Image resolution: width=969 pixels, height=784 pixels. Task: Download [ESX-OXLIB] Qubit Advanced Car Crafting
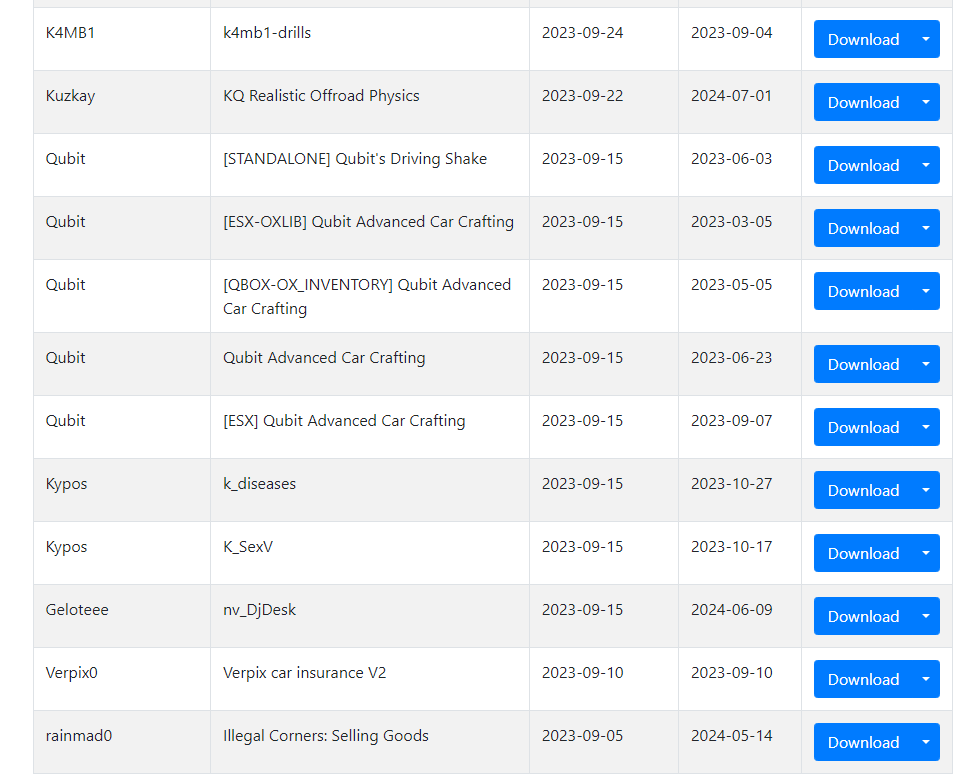click(x=863, y=229)
